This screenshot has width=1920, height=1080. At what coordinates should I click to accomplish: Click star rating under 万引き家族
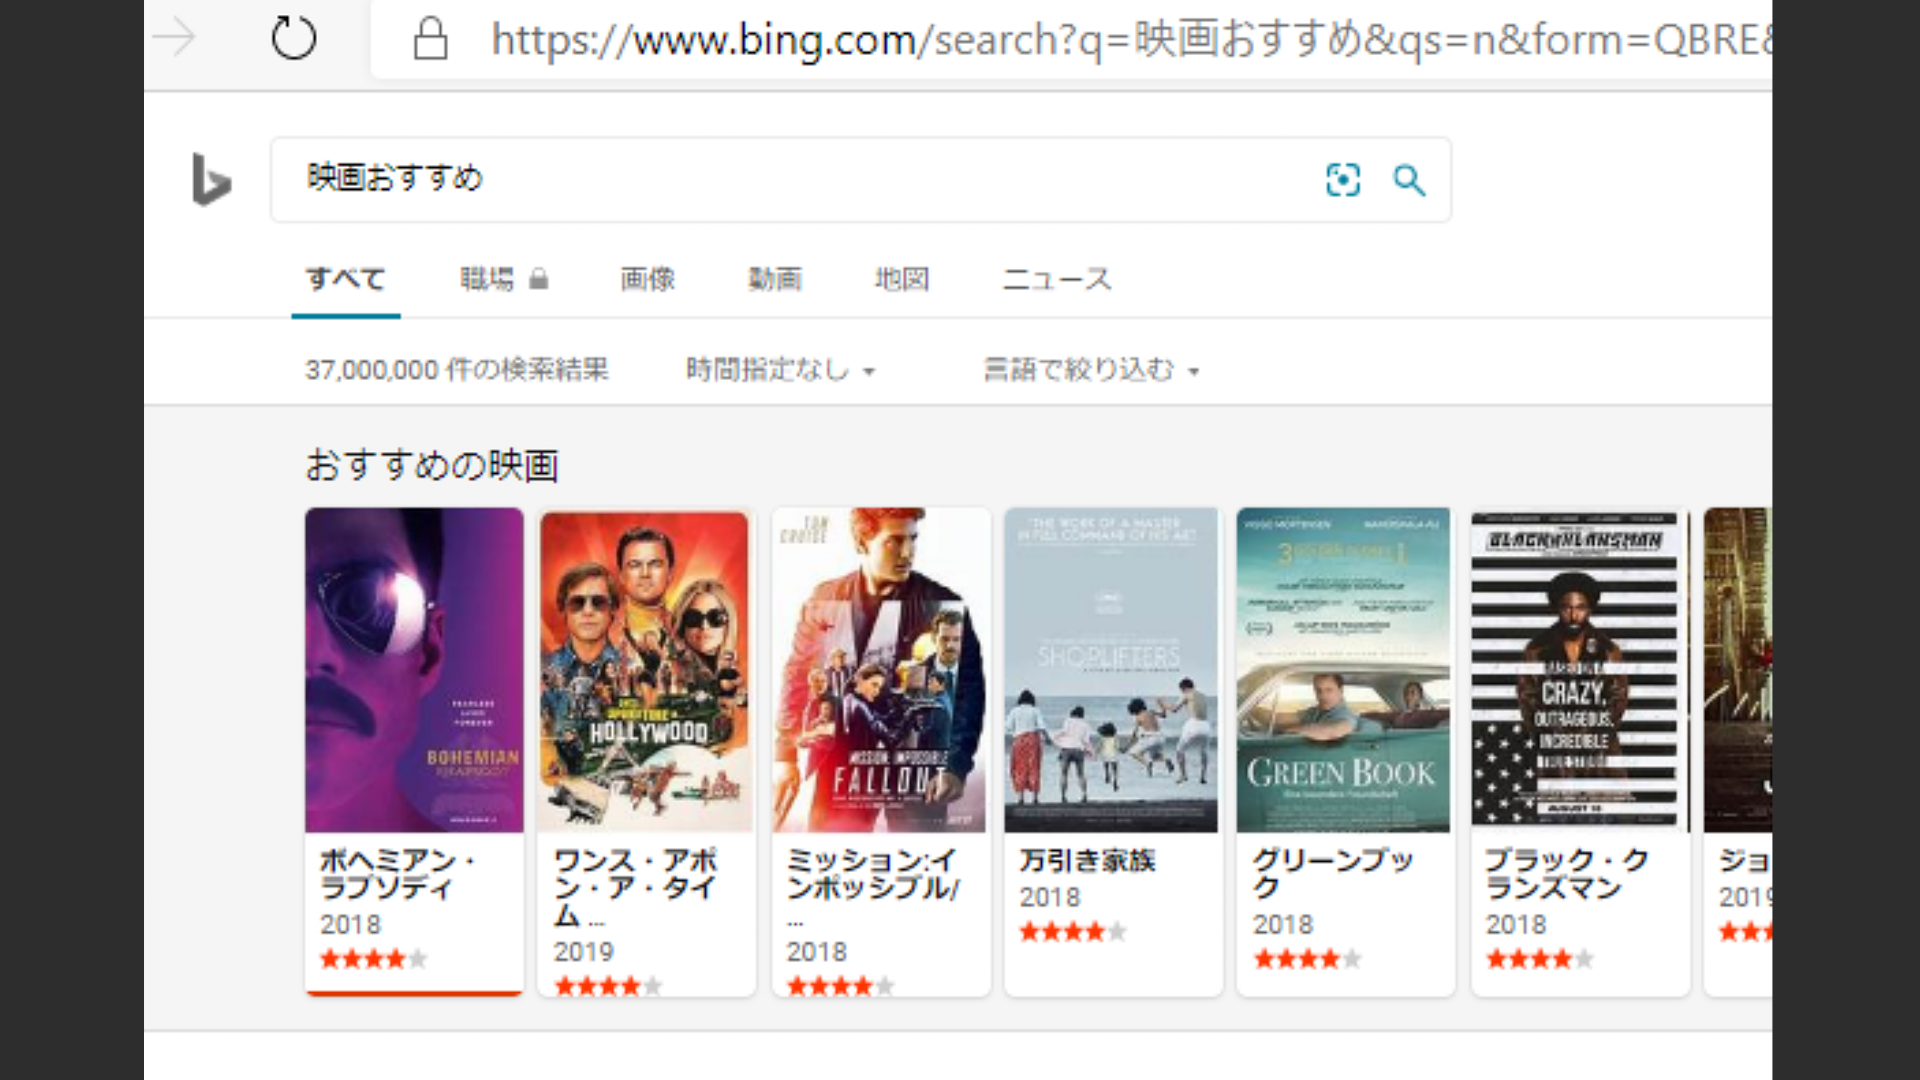pos(1073,932)
